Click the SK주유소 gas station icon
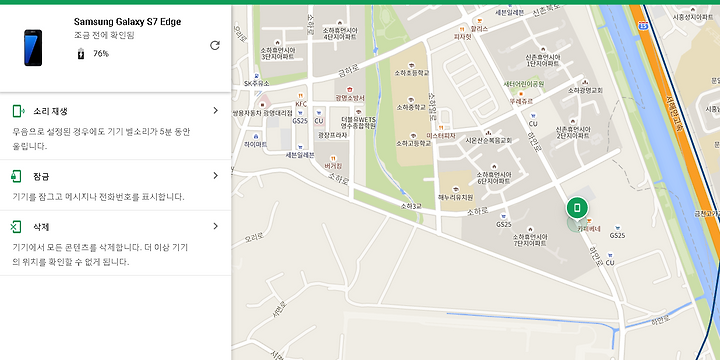 [x=257, y=76]
